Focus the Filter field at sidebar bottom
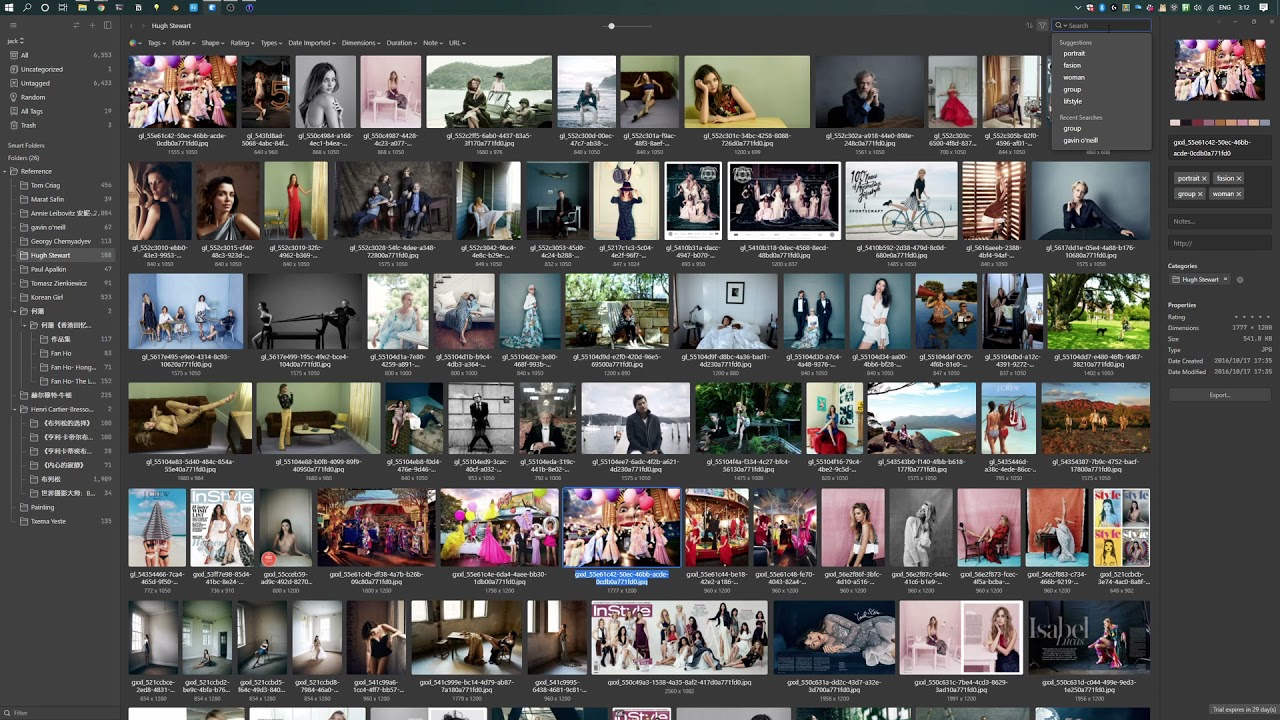Screen dimensions: 1280x720 (x=62, y=713)
